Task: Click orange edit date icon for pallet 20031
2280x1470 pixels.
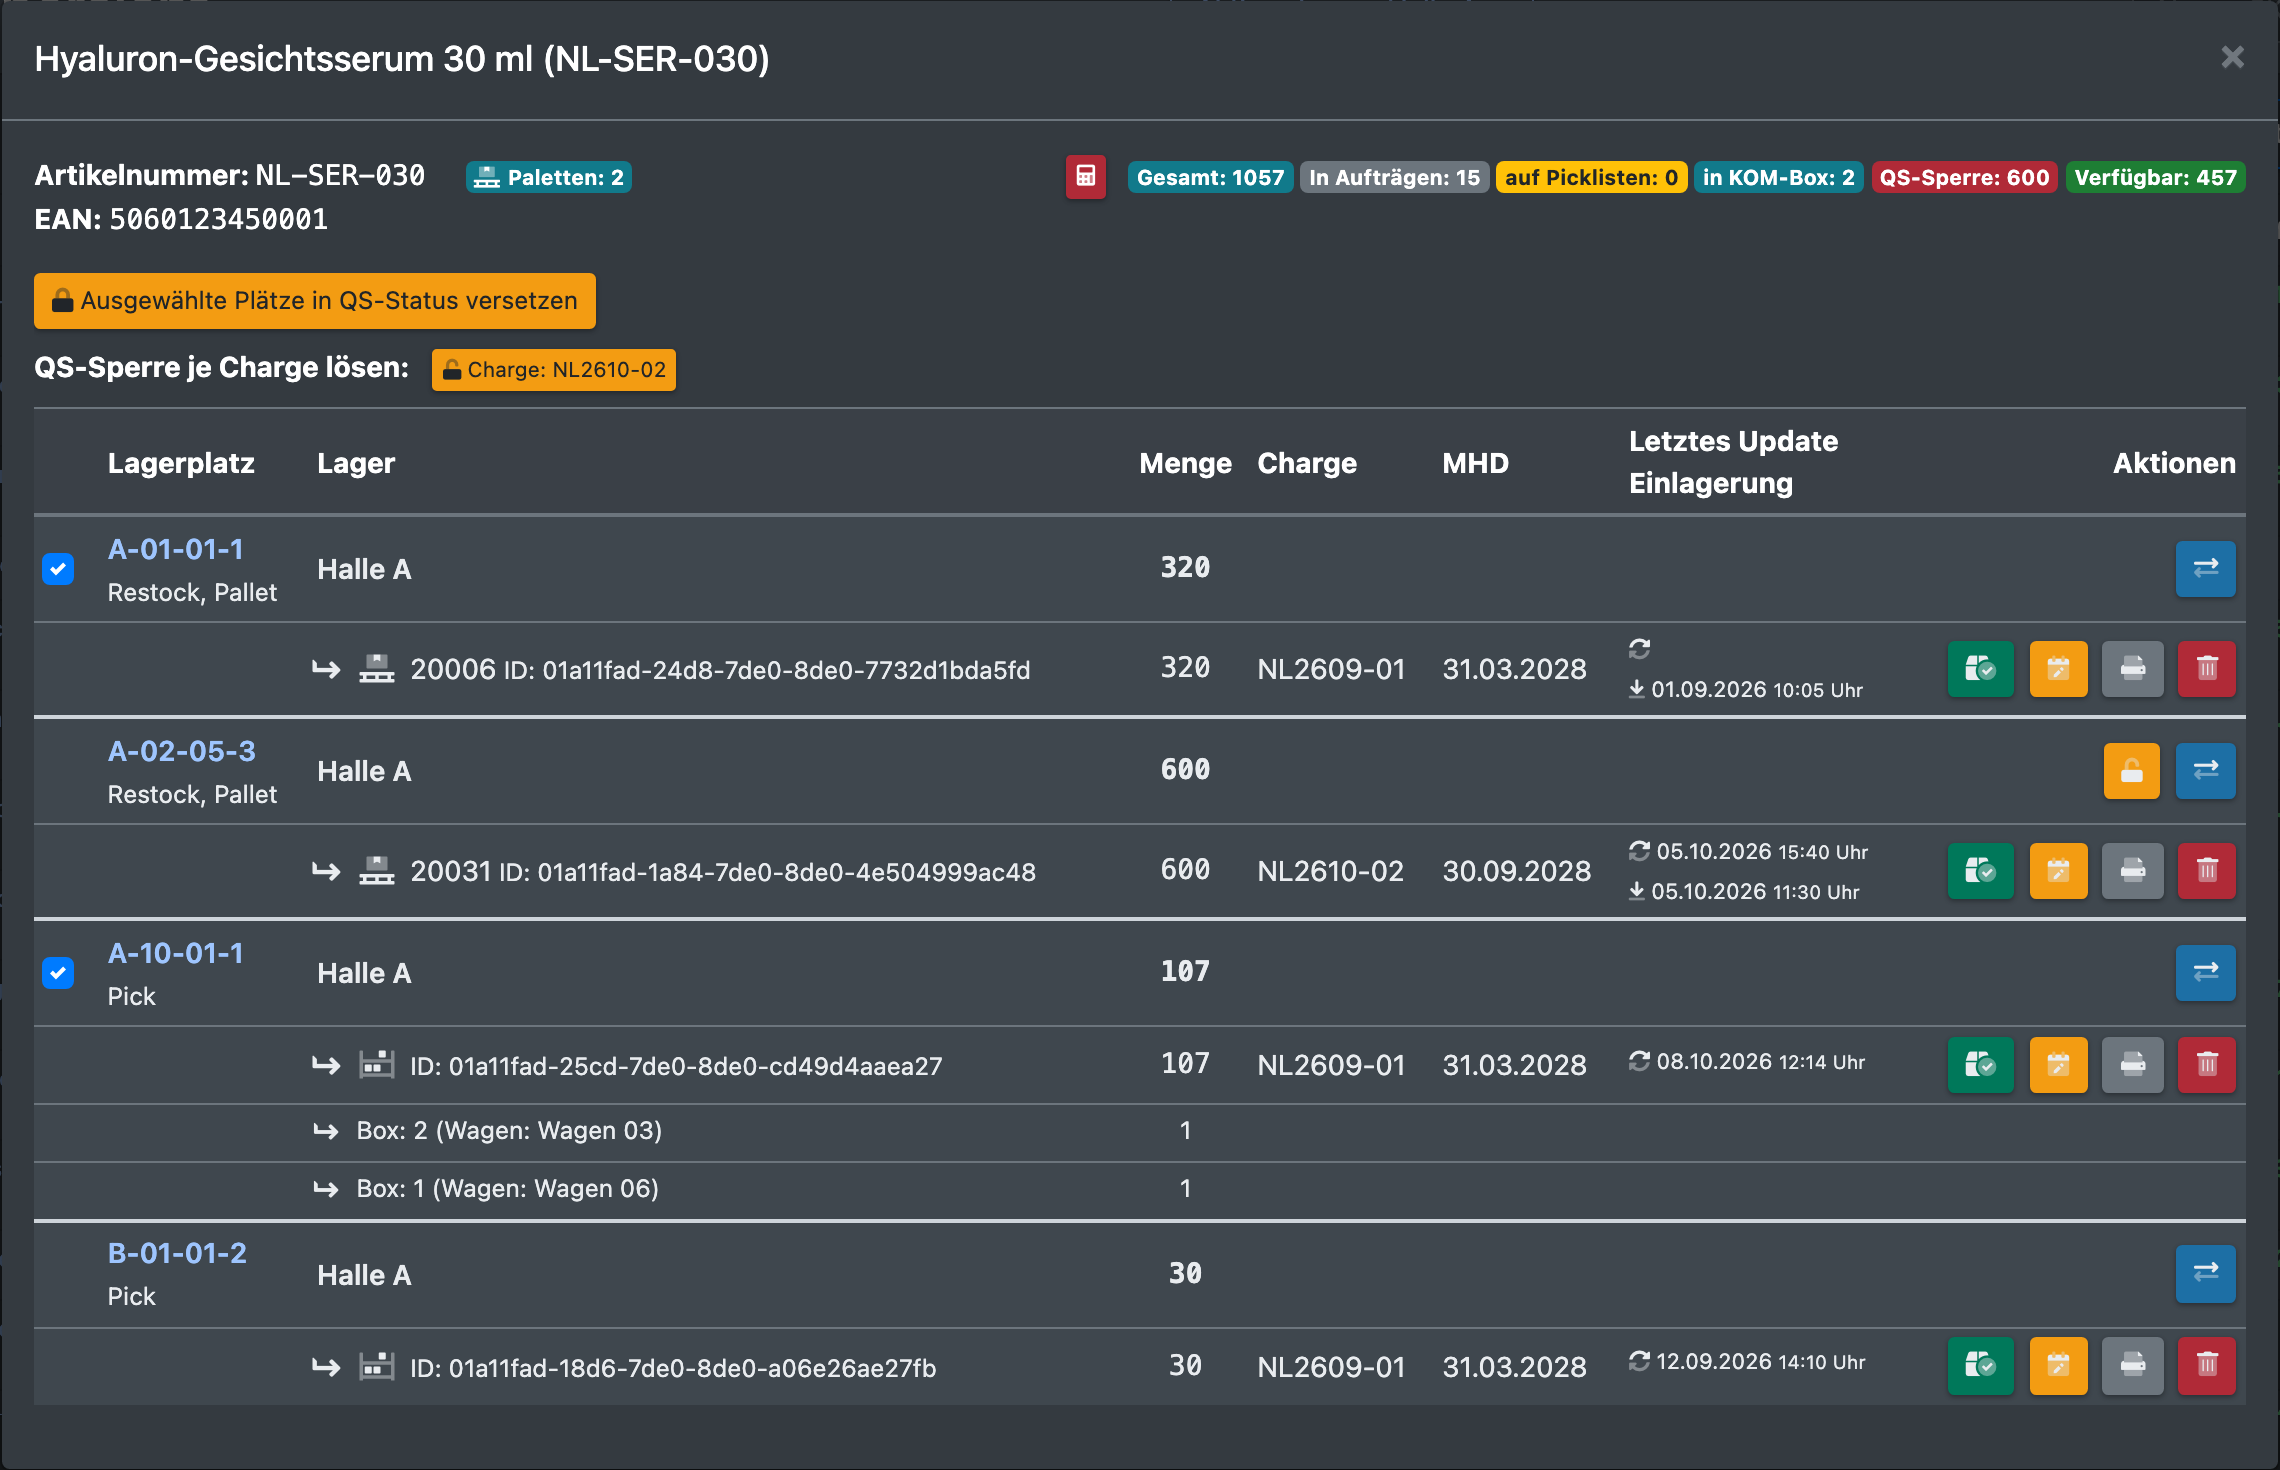Action: point(2058,871)
